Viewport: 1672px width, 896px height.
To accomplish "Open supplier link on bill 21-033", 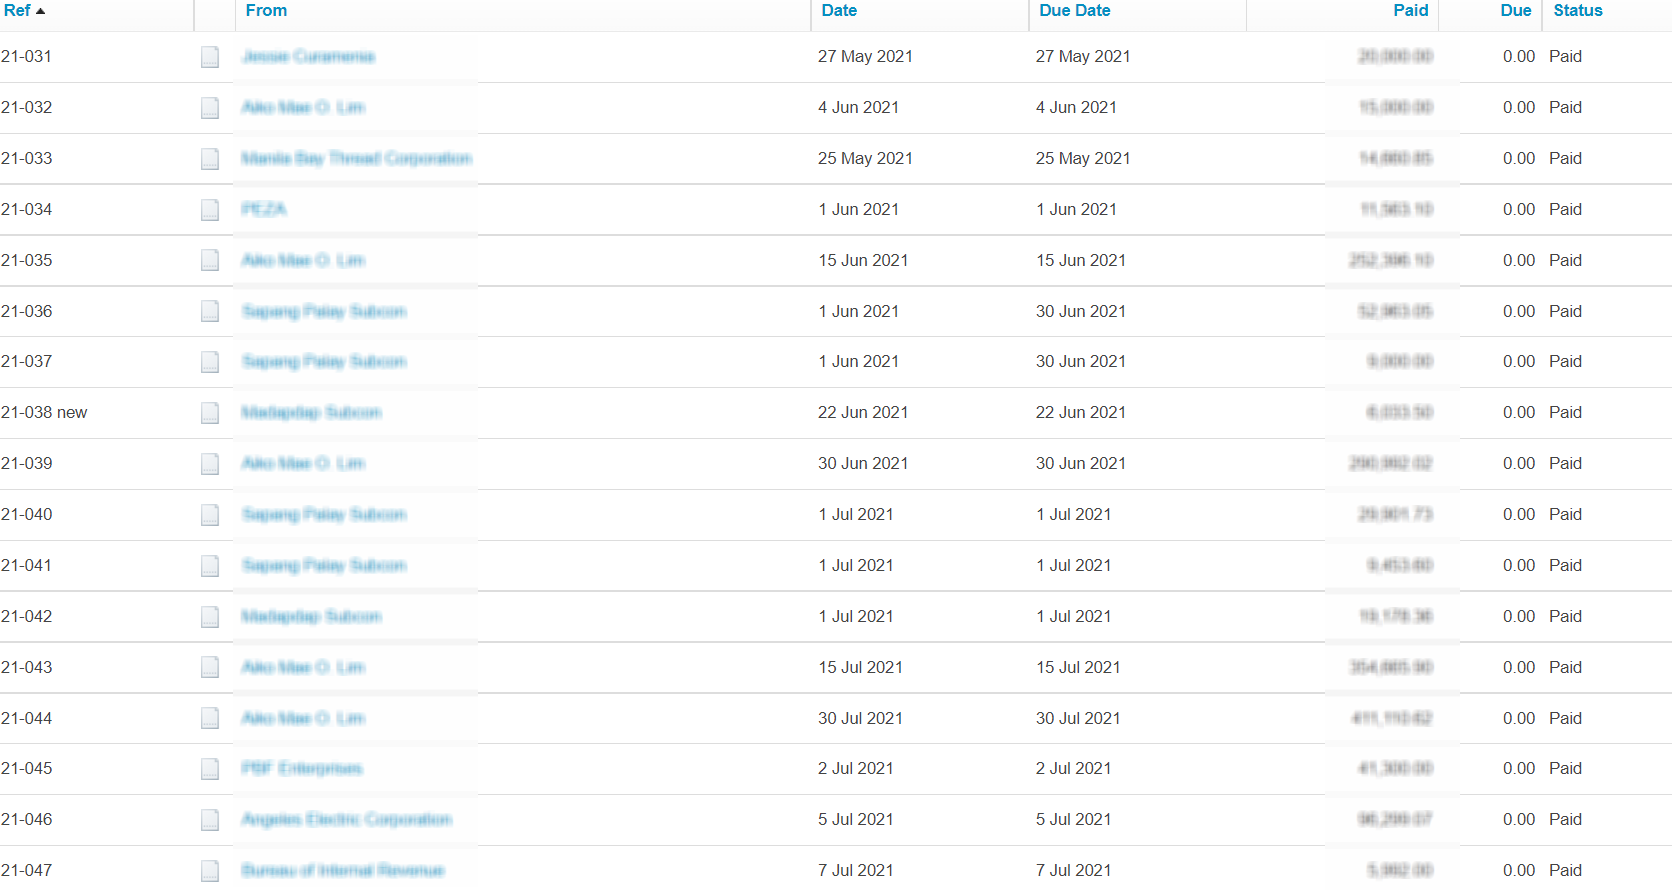I will [x=356, y=158].
